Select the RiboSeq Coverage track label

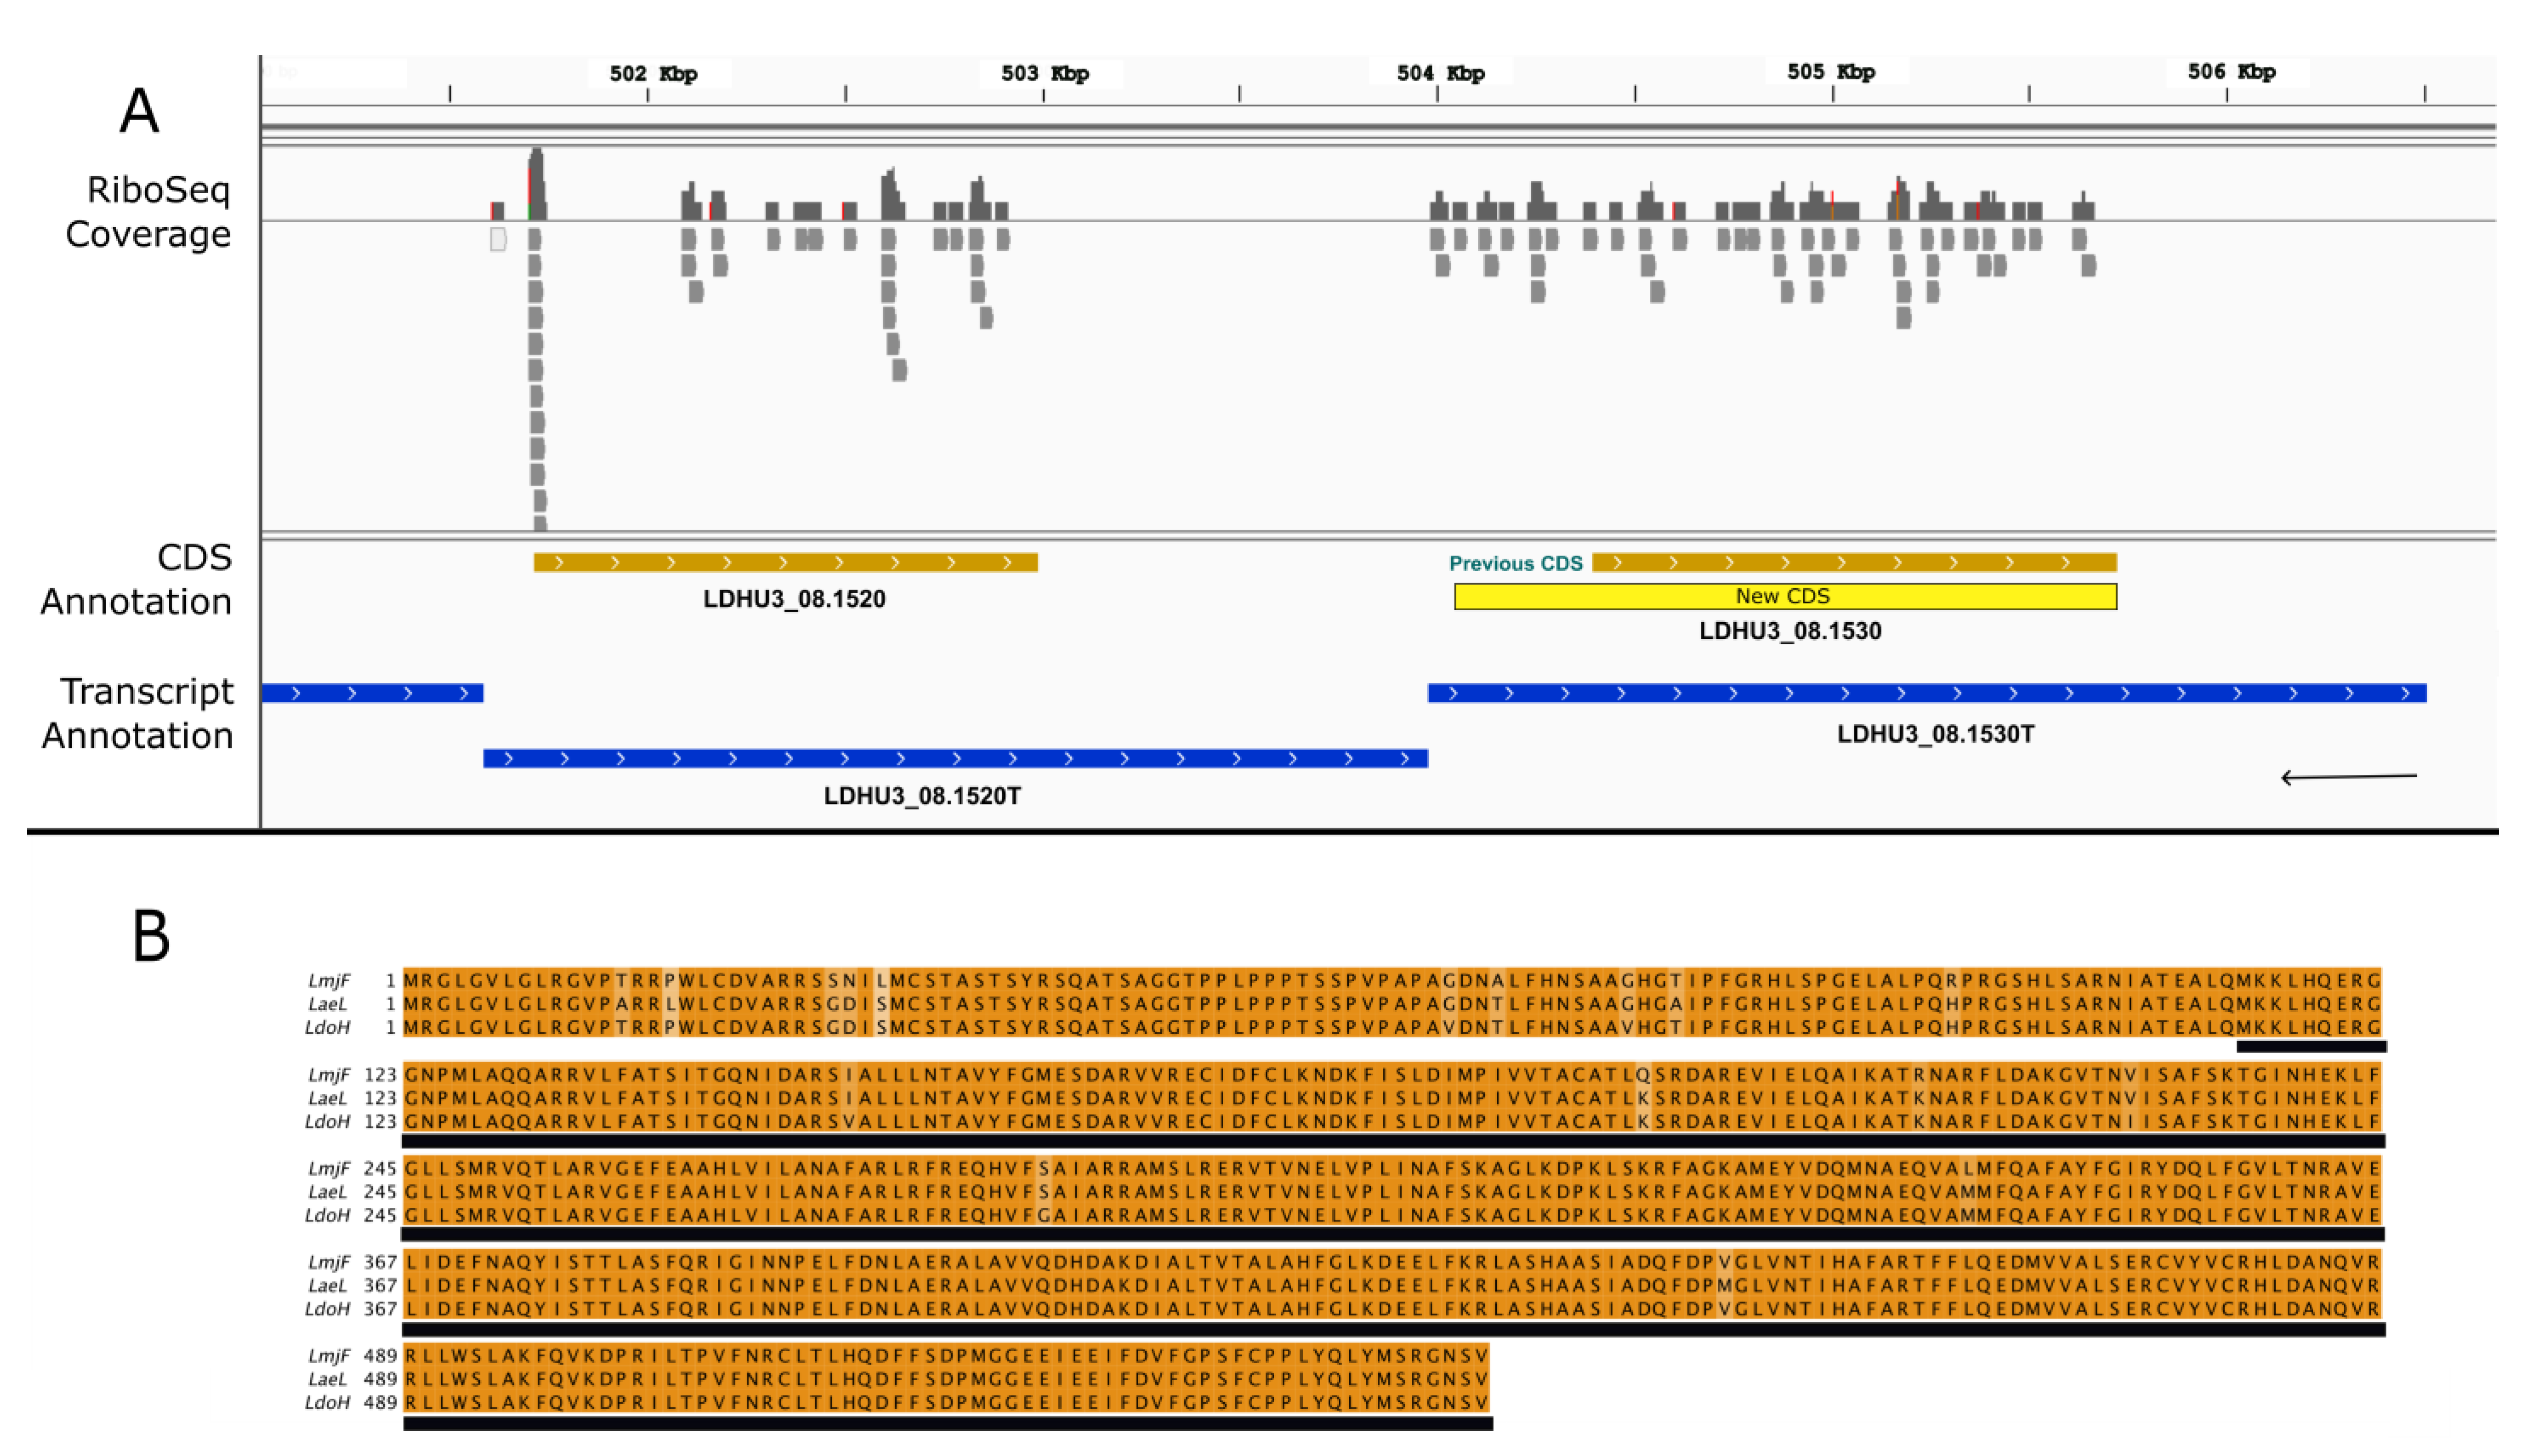[x=148, y=212]
